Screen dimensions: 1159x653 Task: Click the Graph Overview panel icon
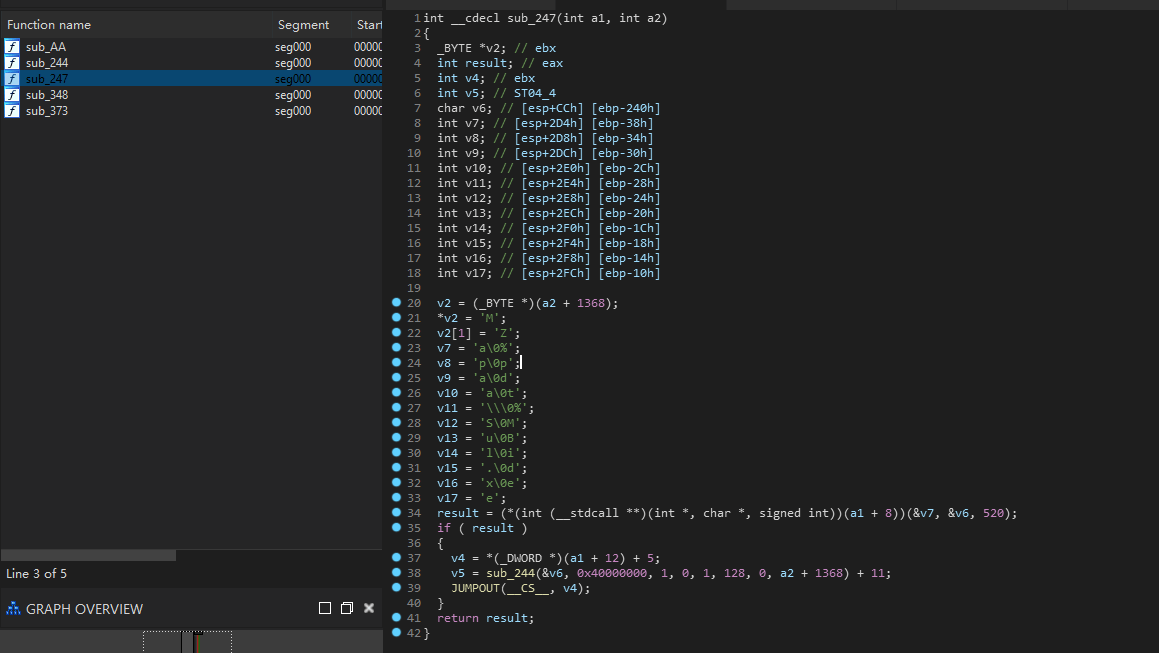(x=13, y=609)
